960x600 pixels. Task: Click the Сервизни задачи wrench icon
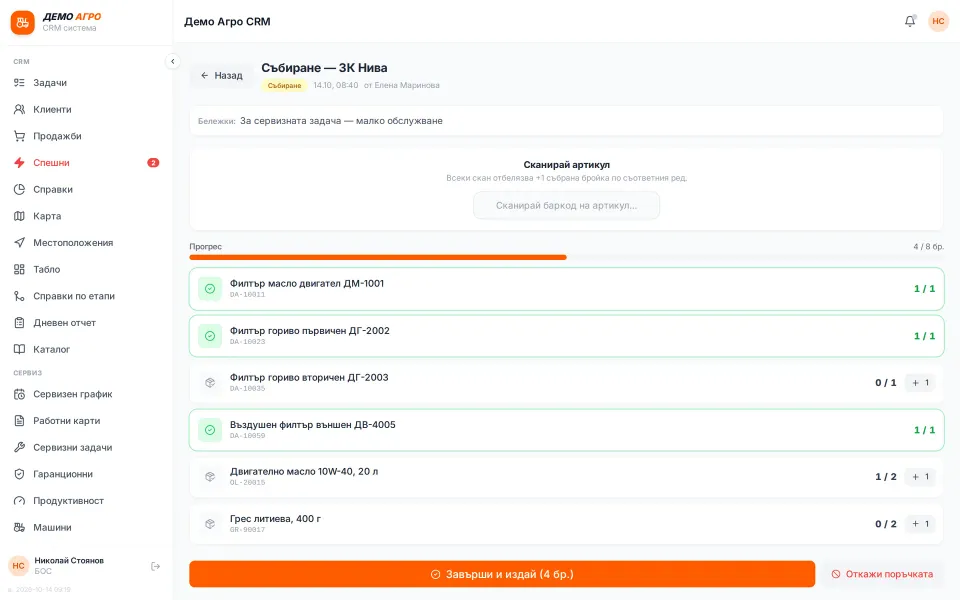[x=20, y=448]
